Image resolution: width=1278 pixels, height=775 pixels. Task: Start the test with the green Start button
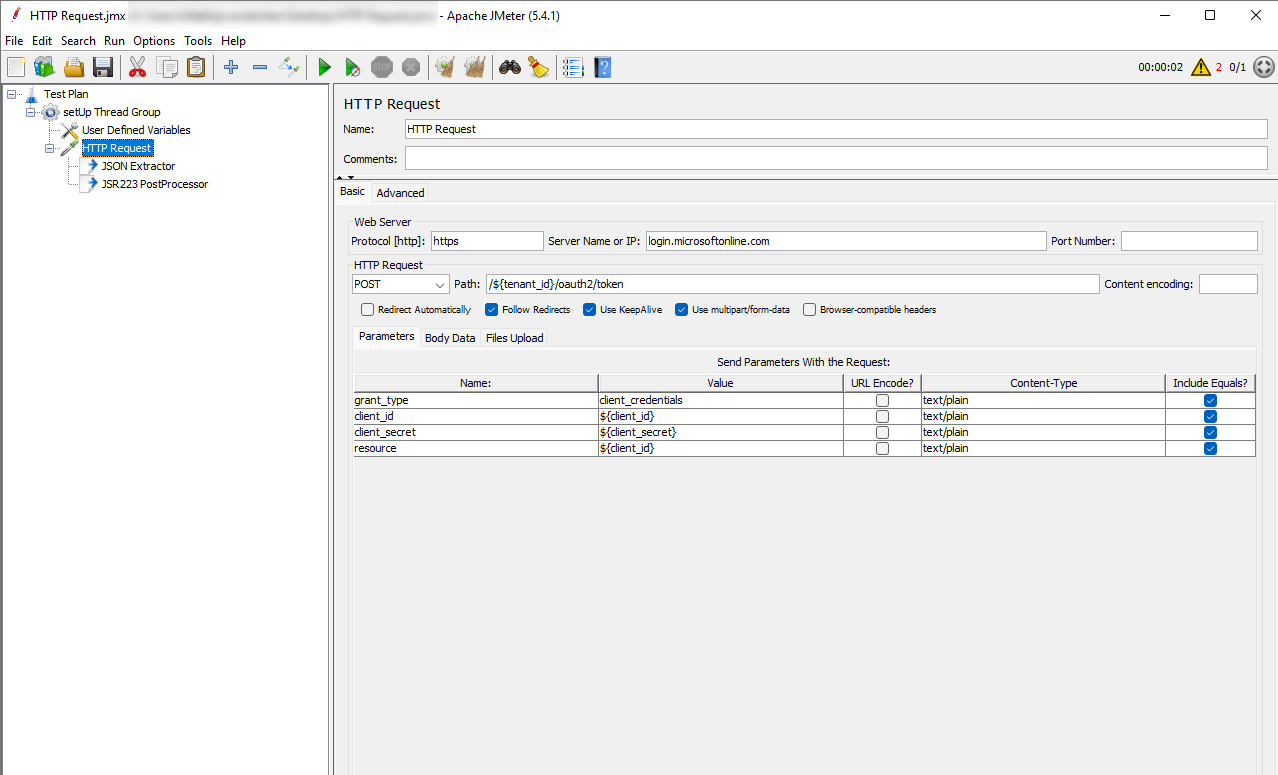324,67
